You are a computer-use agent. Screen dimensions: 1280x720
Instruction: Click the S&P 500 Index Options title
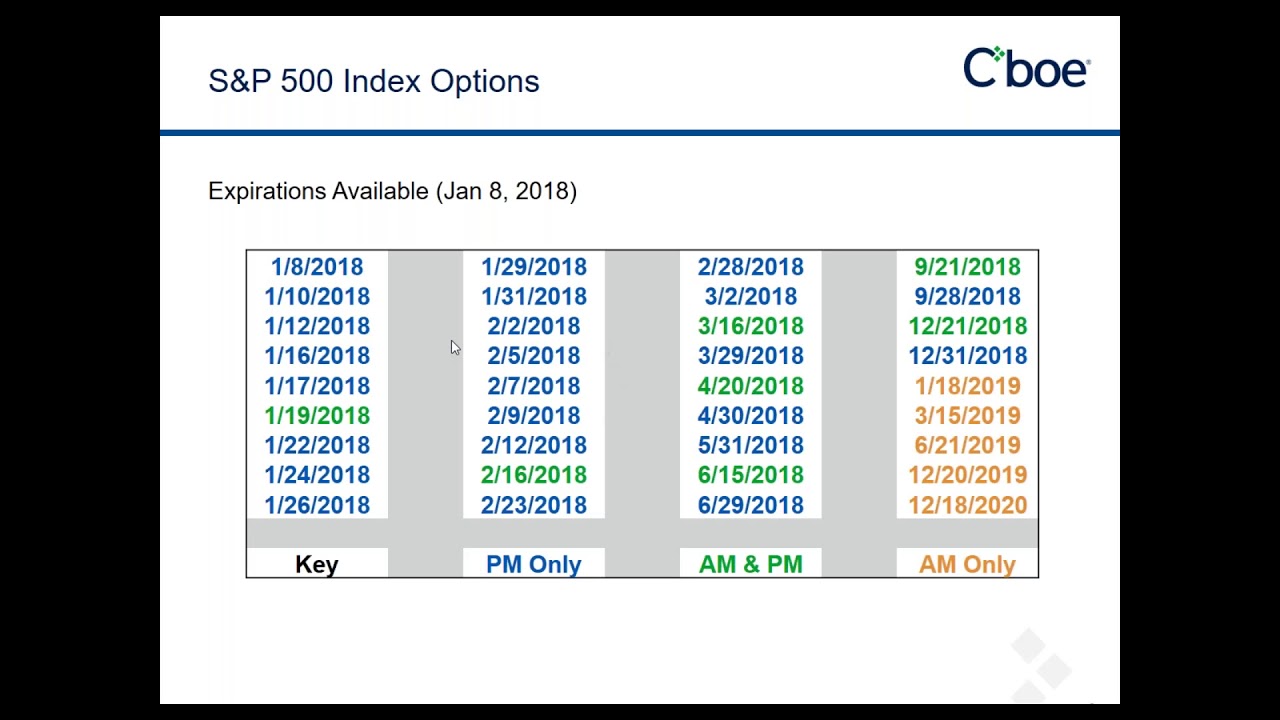pos(374,81)
